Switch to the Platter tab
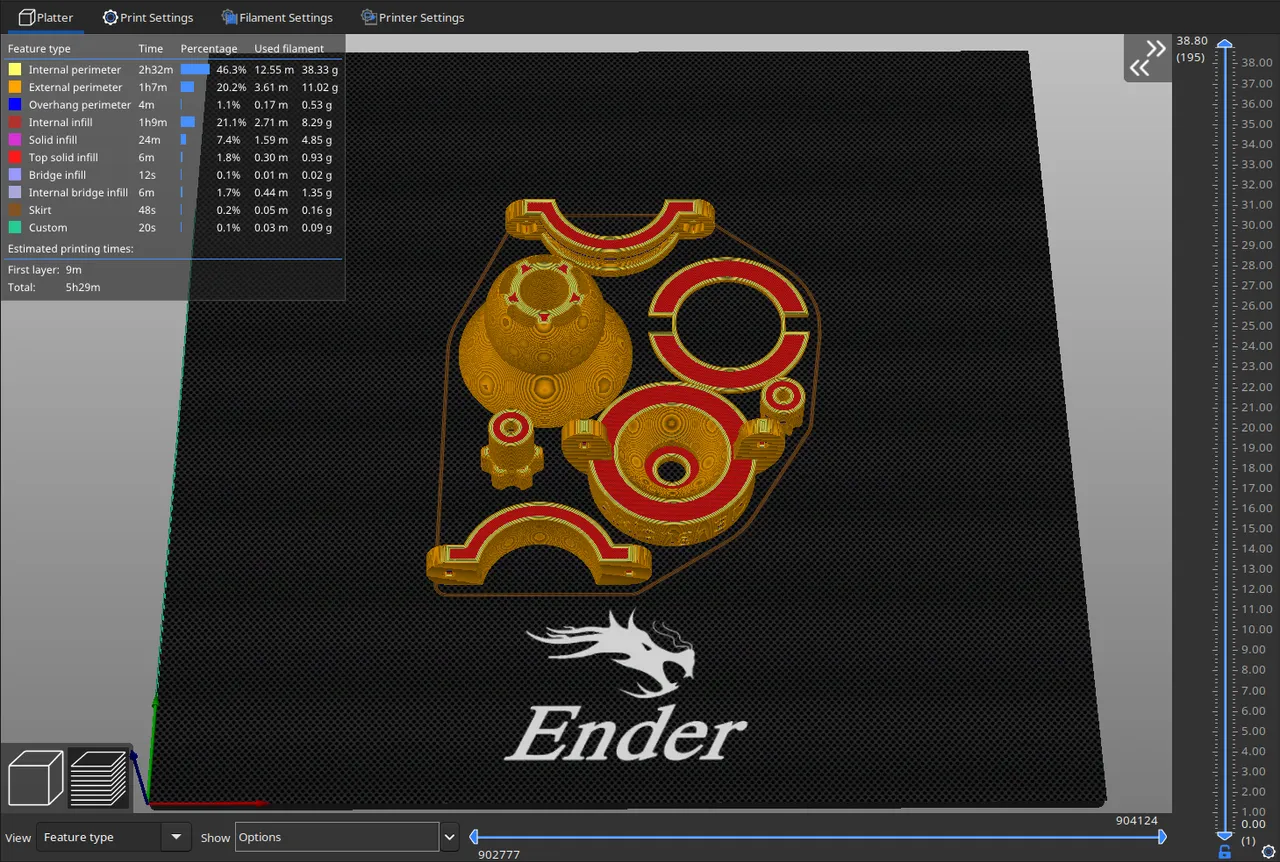This screenshot has width=1280, height=862. 45,18
